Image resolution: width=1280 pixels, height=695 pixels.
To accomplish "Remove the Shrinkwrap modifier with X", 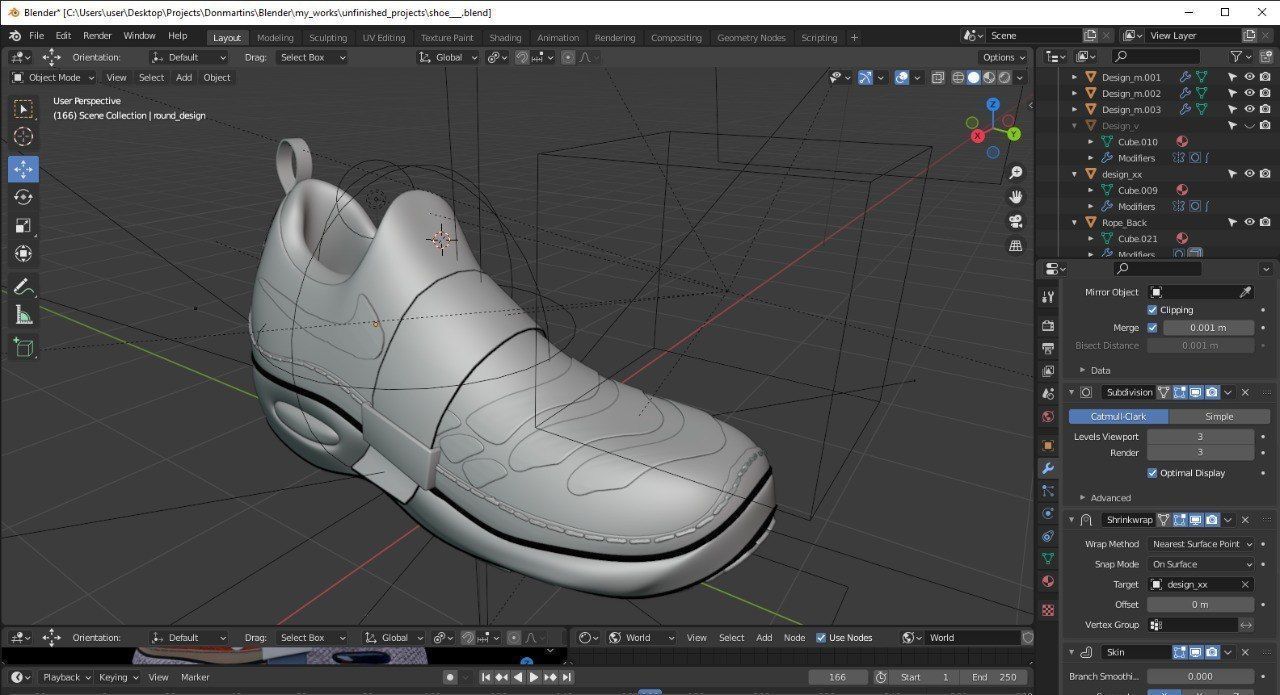I will (1245, 520).
